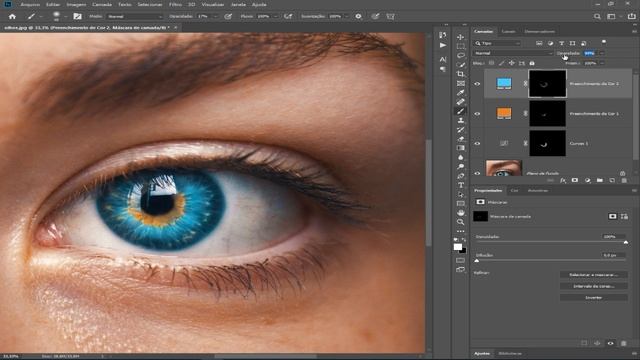Select the Lasso tool

(460, 56)
